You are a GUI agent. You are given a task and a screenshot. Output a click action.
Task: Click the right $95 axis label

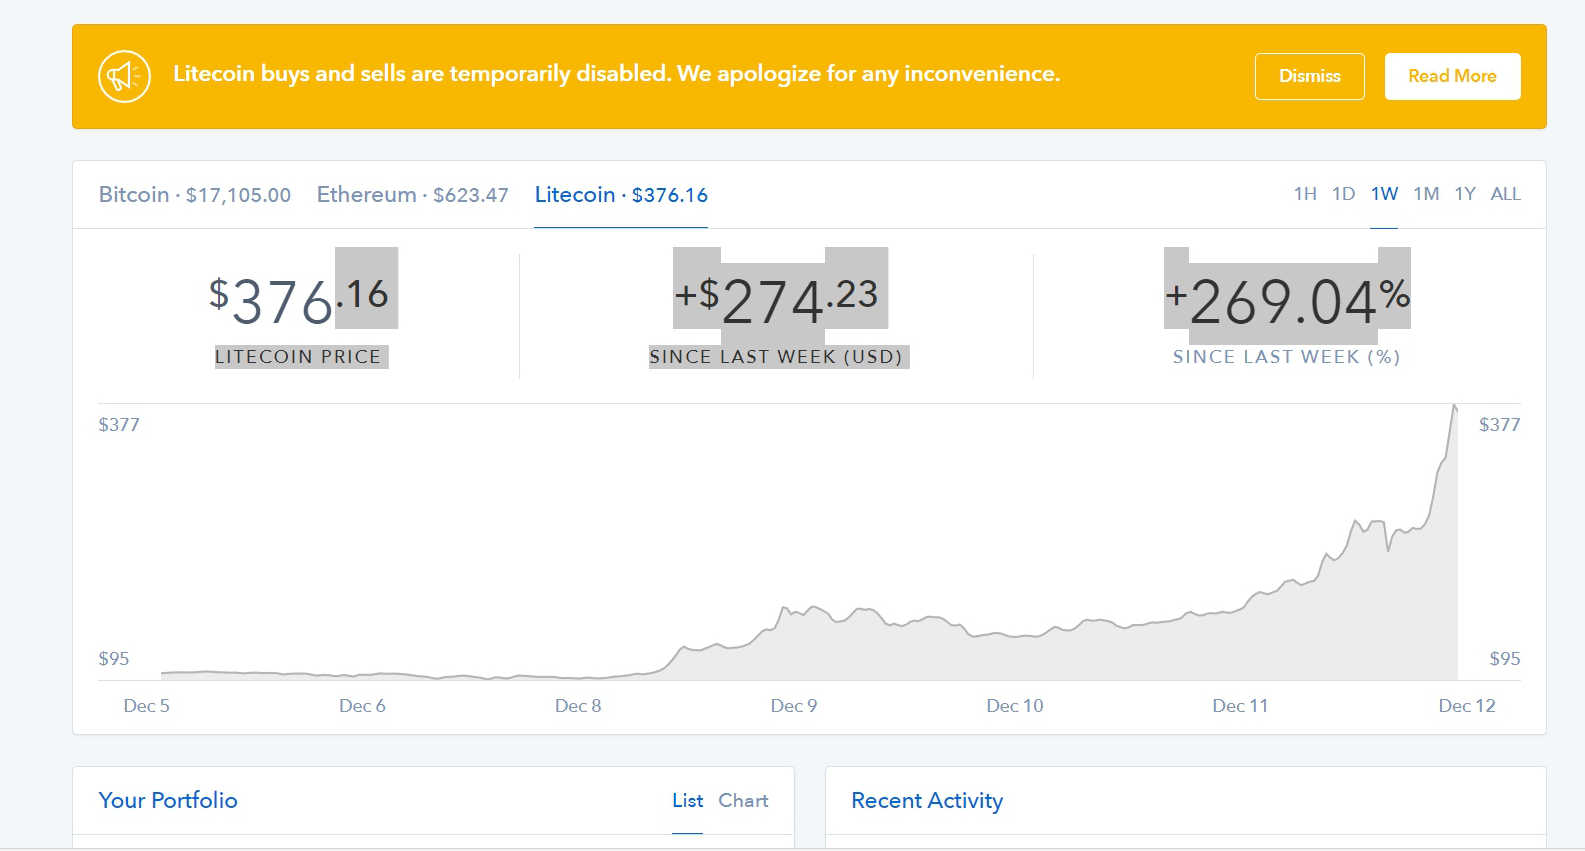click(1505, 659)
